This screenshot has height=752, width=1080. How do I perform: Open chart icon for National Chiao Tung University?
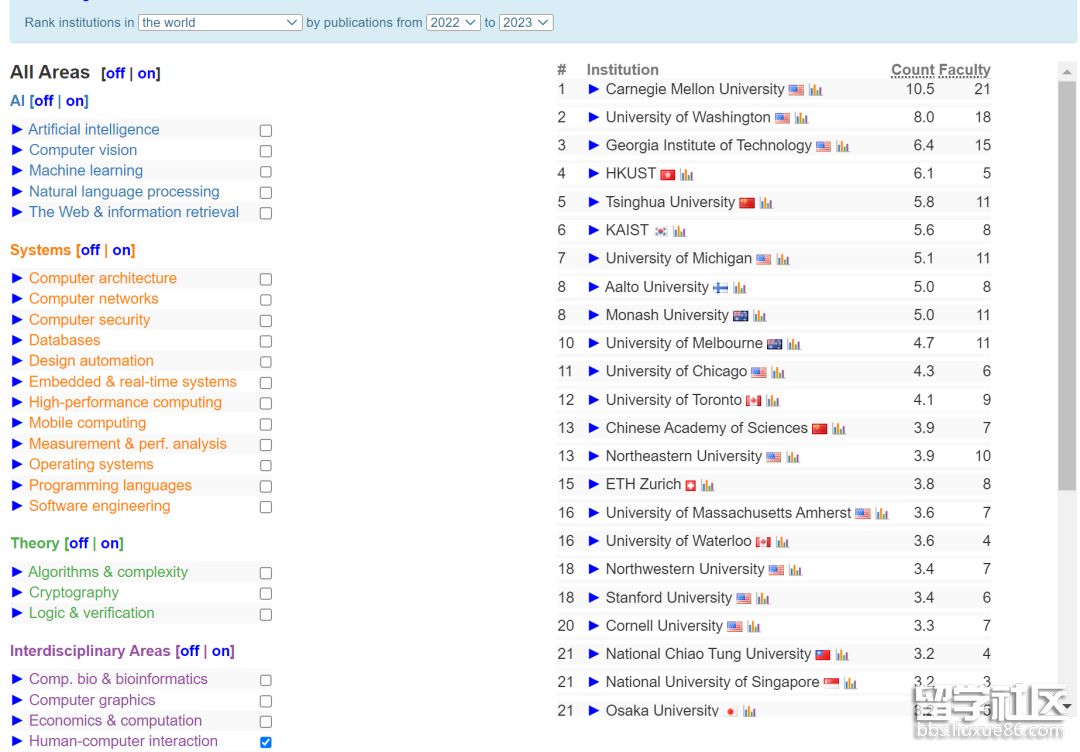(x=842, y=655)
